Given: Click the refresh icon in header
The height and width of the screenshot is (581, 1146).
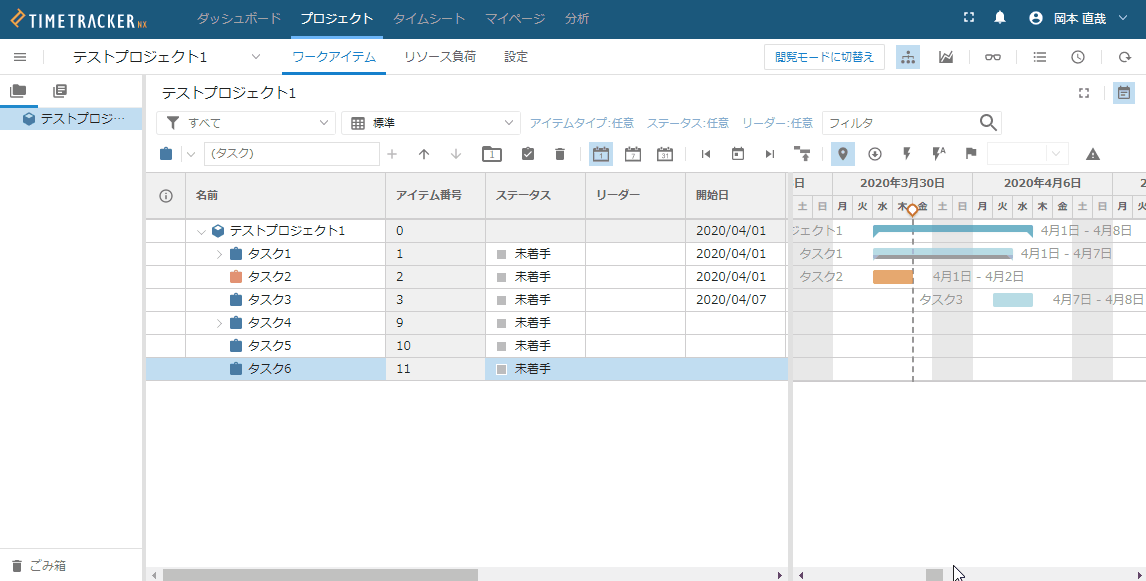Looking at the screenshot, I should click(x=1124, y=57).
